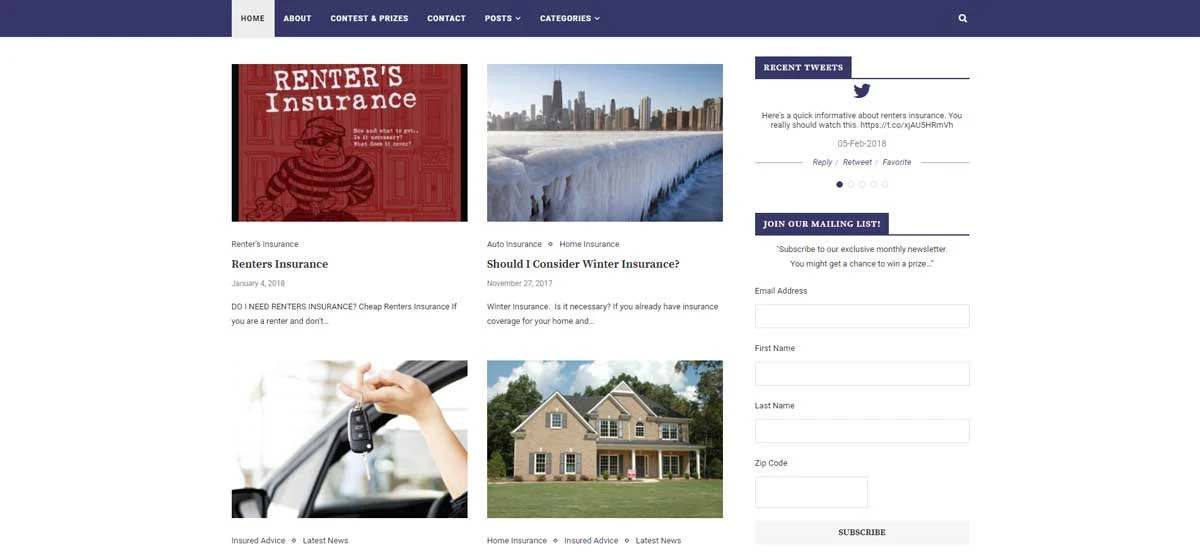1200x555 pixels.
Task: Click the Reply link under tweet
Action: click(x=822, y=162)
